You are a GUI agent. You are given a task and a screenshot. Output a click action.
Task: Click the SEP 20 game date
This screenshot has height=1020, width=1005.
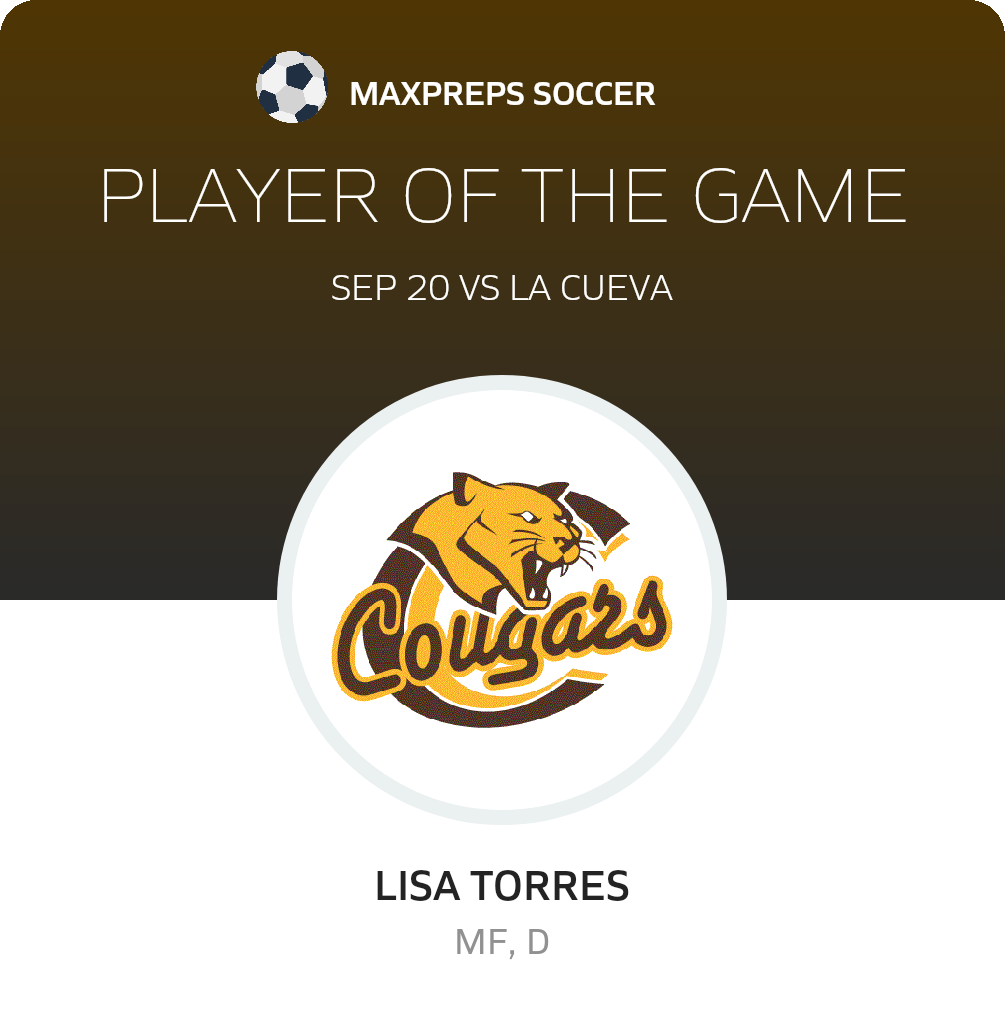(390, 288)
